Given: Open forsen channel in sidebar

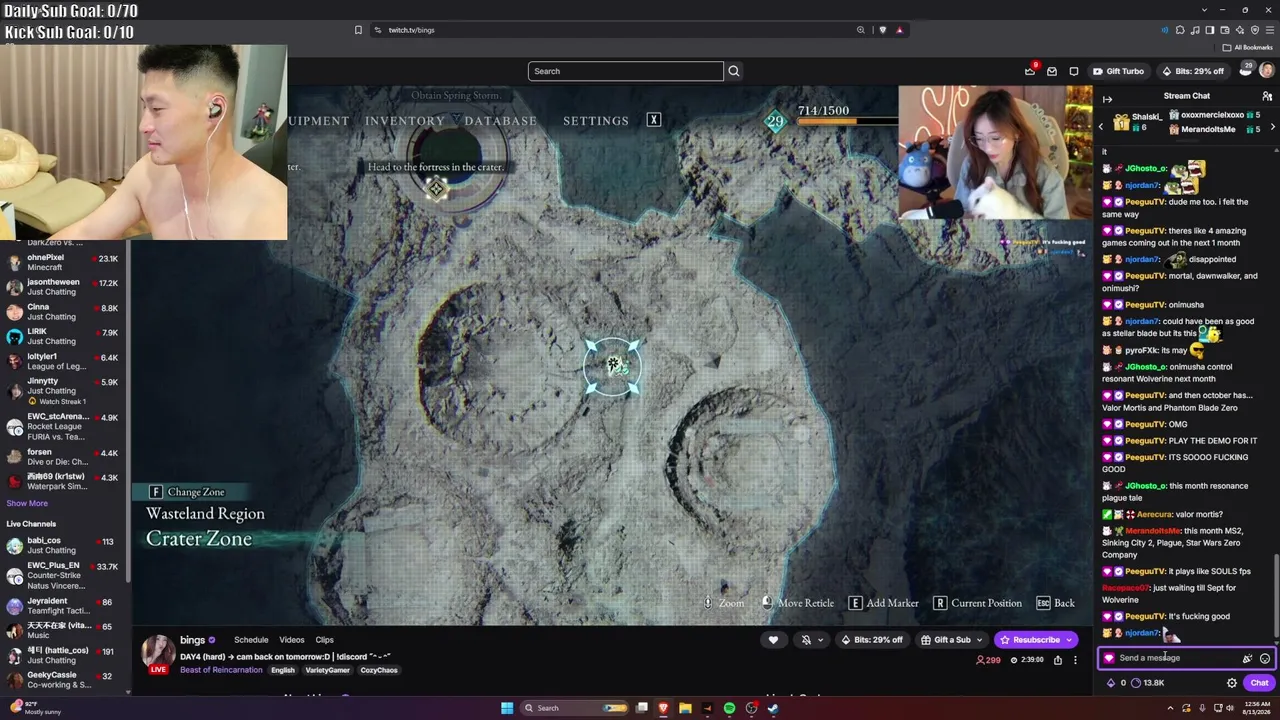Looking at the screenshot, I should [65, 457].
